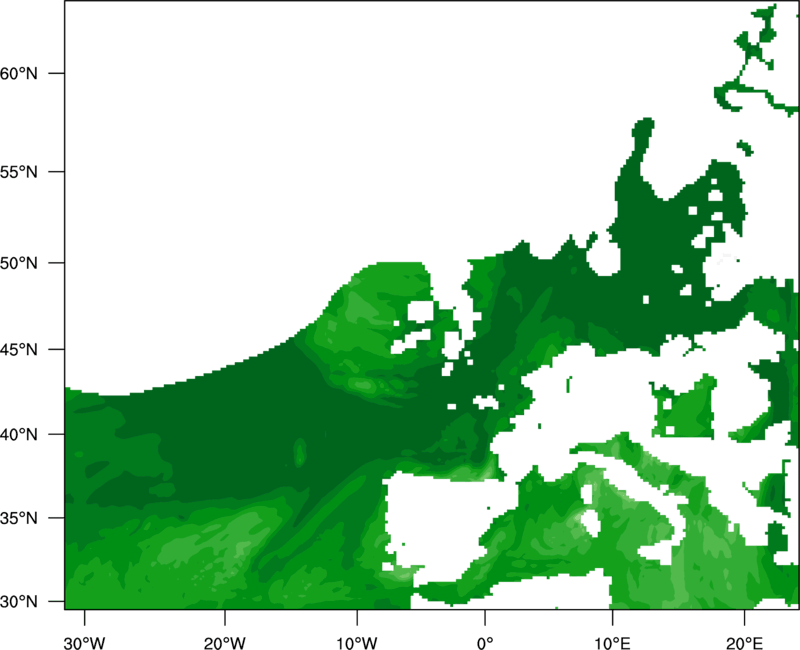Click the 30°W longitude label

coord(85,643)
